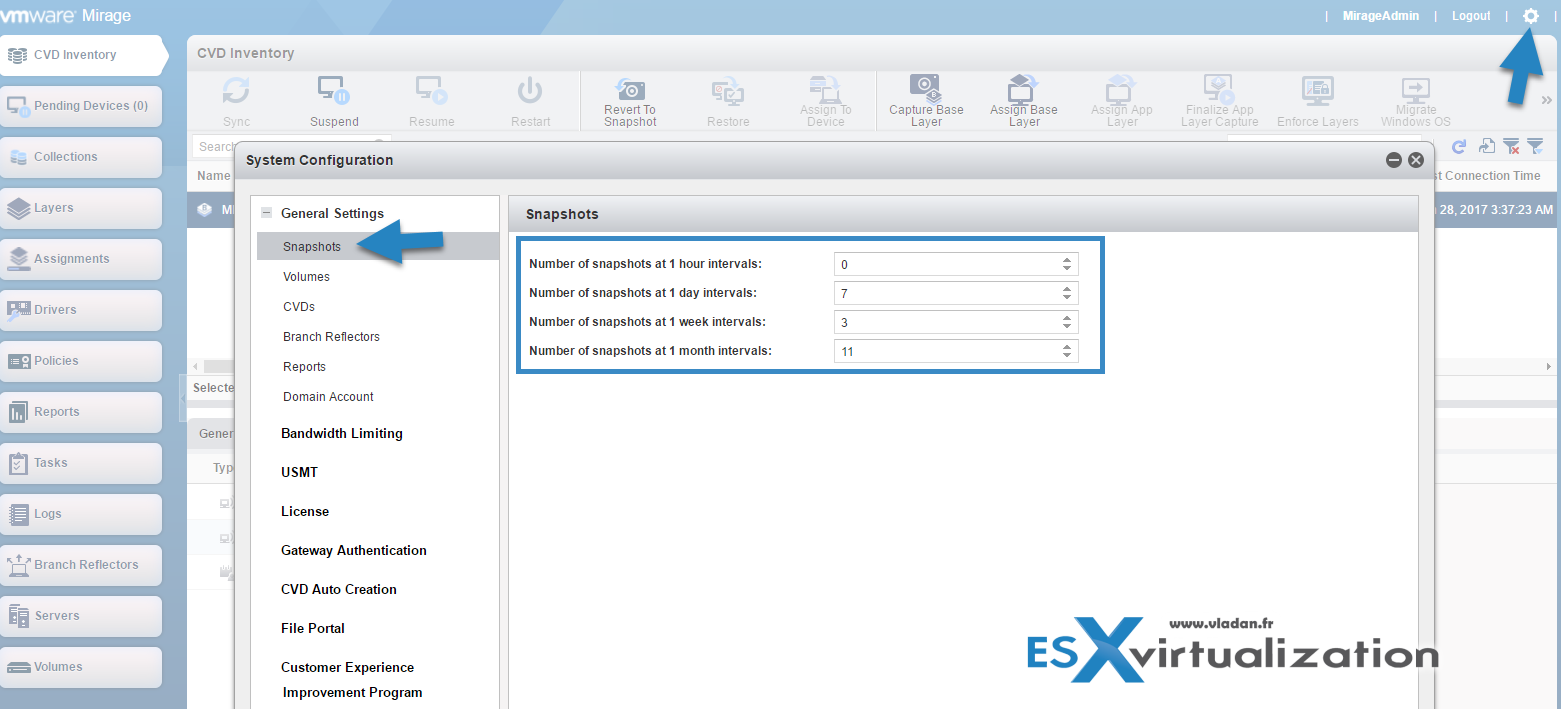Minimize the System Configuration dialog
The image size is (1561, 709).
pos(1394,160)
